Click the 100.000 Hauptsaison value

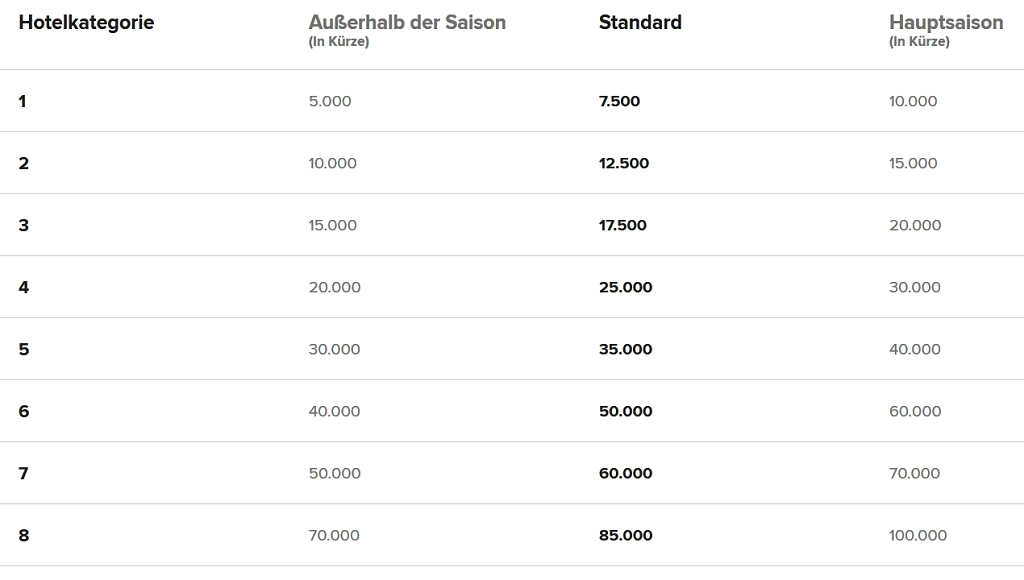click(917, 535)
